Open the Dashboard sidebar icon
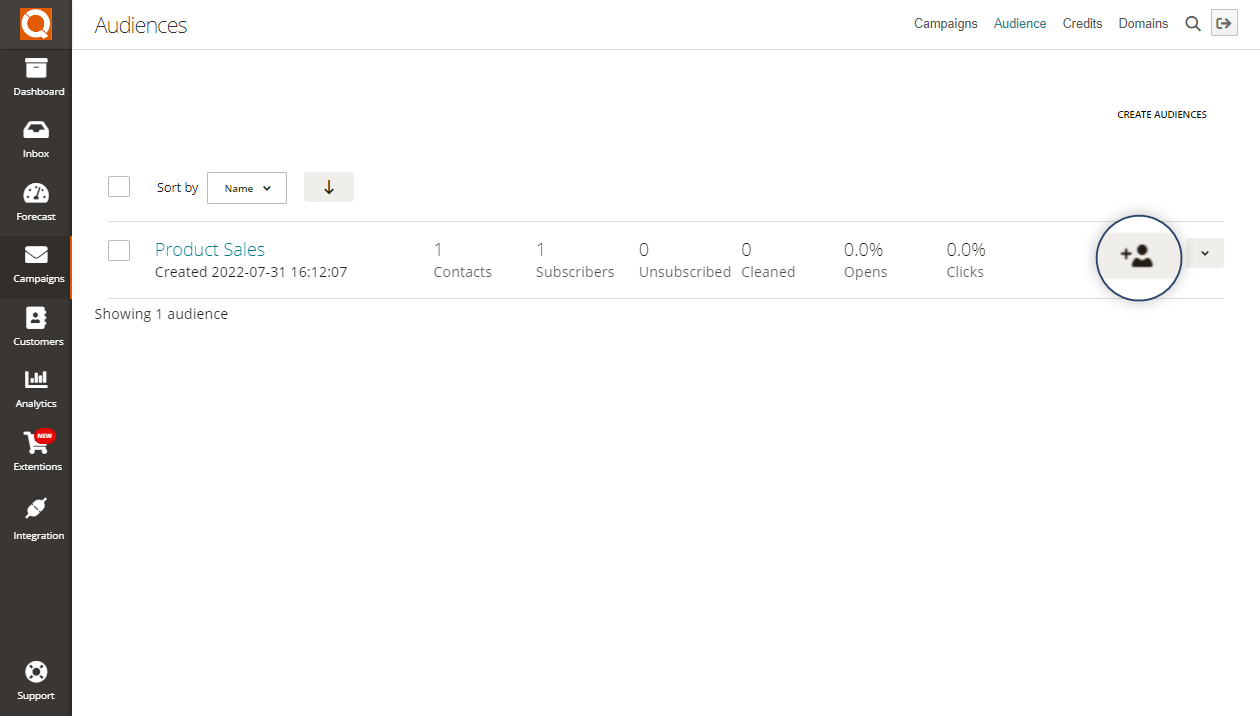Image resolution: width=1260 pixels, height=716 pixels. [36, 70]
